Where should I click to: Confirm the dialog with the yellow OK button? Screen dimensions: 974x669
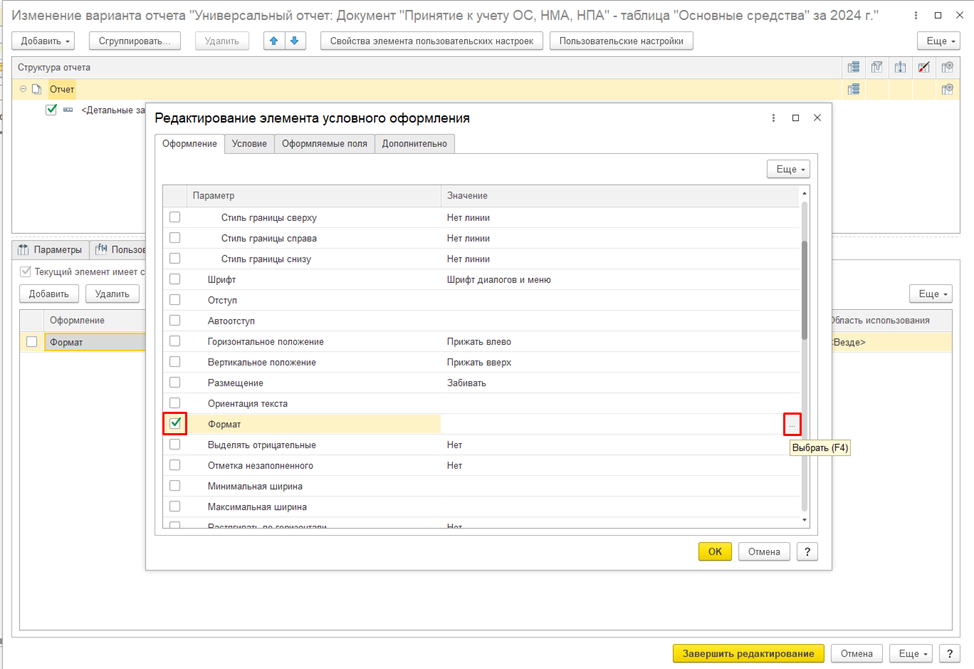click(x=715, y=552)
